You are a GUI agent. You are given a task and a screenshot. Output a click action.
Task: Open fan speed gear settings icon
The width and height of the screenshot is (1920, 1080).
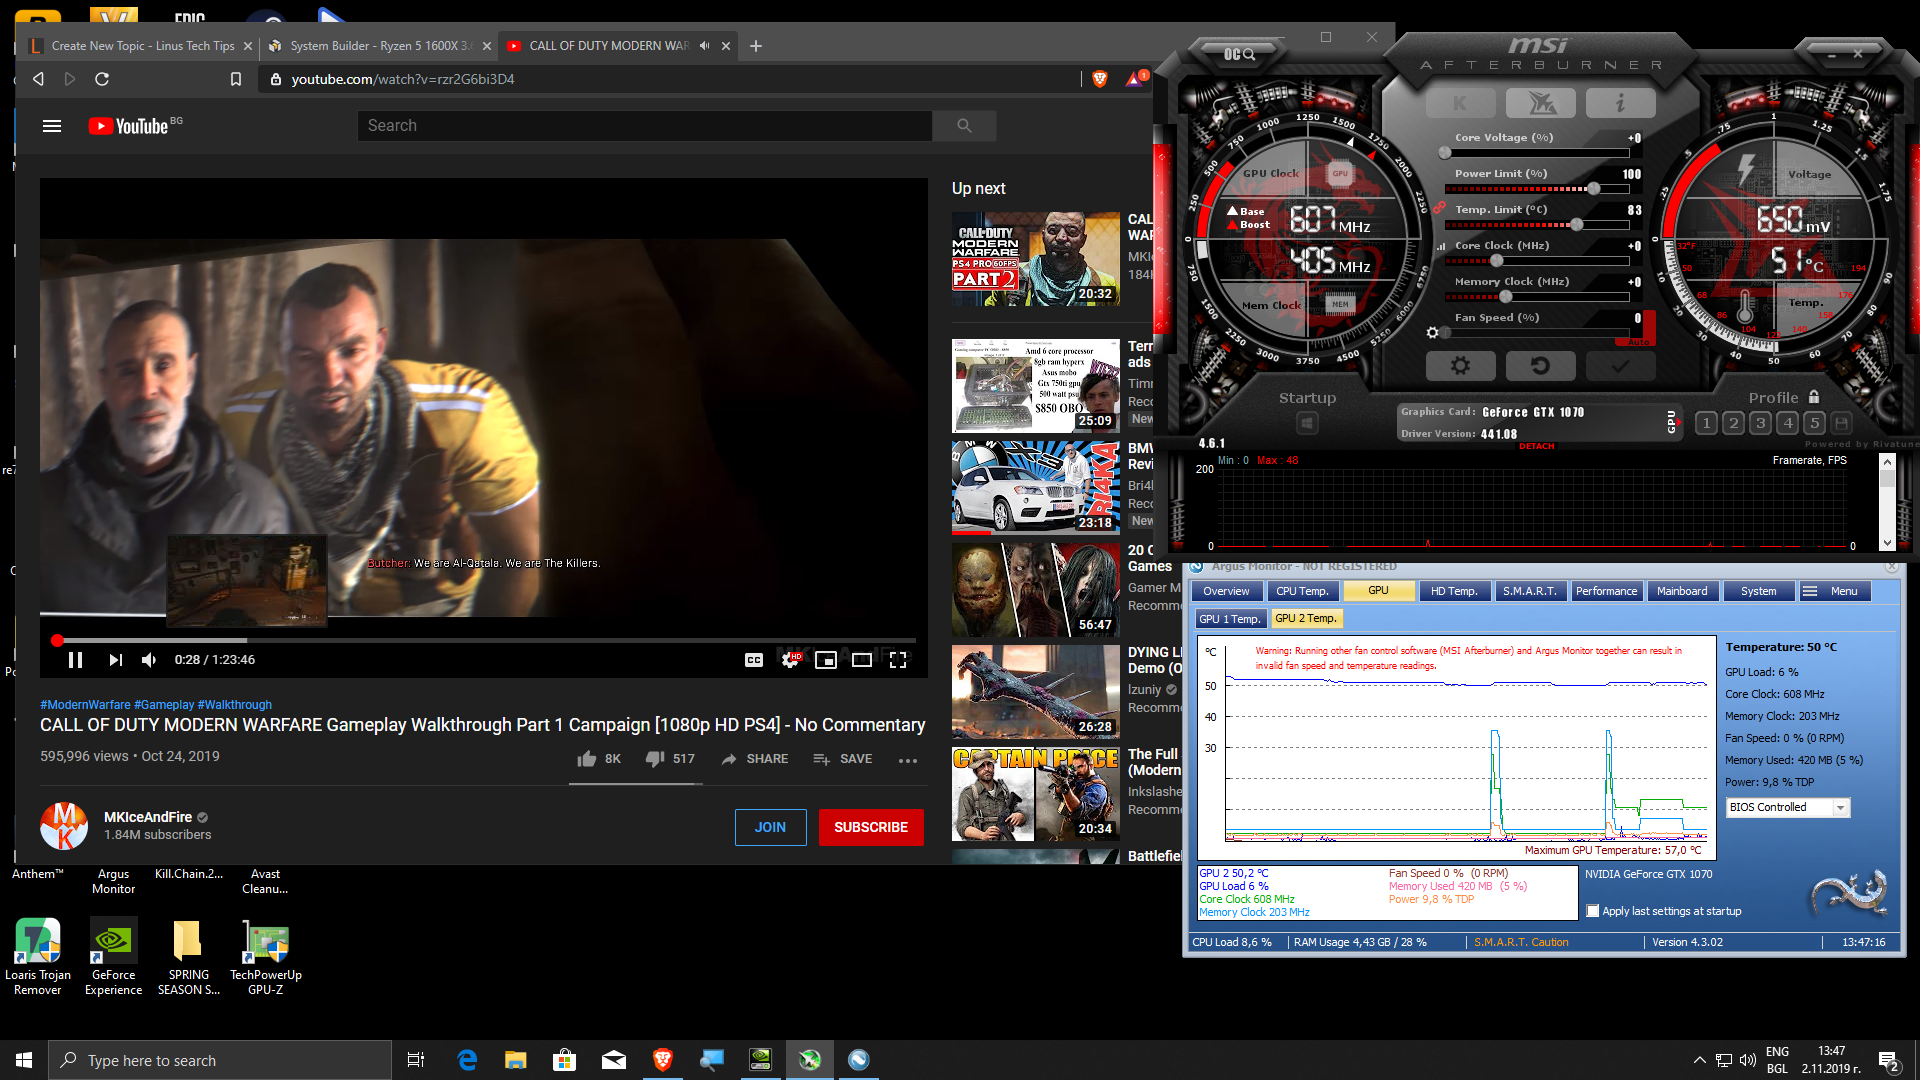click(x=1432, y=333)
